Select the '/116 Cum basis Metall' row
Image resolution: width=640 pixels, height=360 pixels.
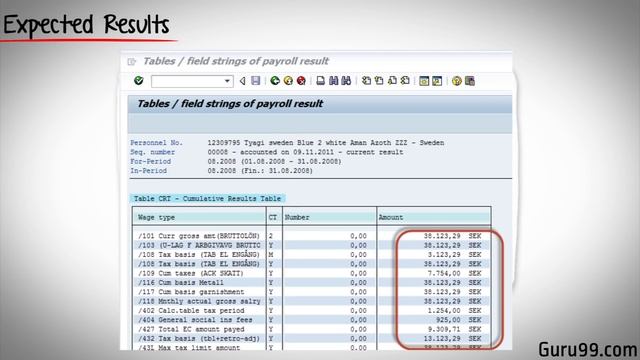(311, 282)
